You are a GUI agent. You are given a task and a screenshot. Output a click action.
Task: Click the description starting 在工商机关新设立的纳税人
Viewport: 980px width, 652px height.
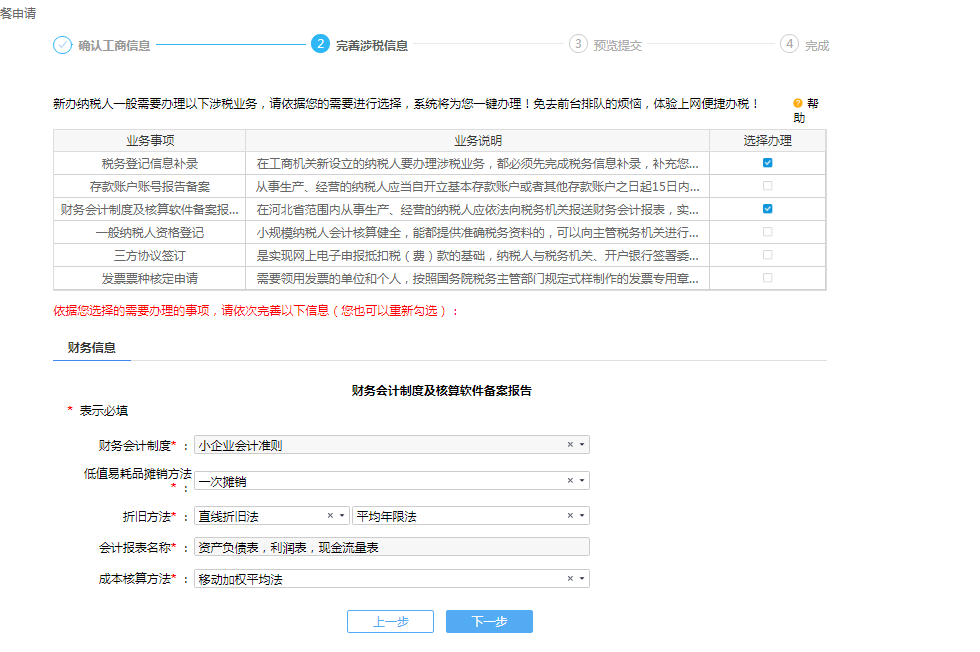point(478,164)
